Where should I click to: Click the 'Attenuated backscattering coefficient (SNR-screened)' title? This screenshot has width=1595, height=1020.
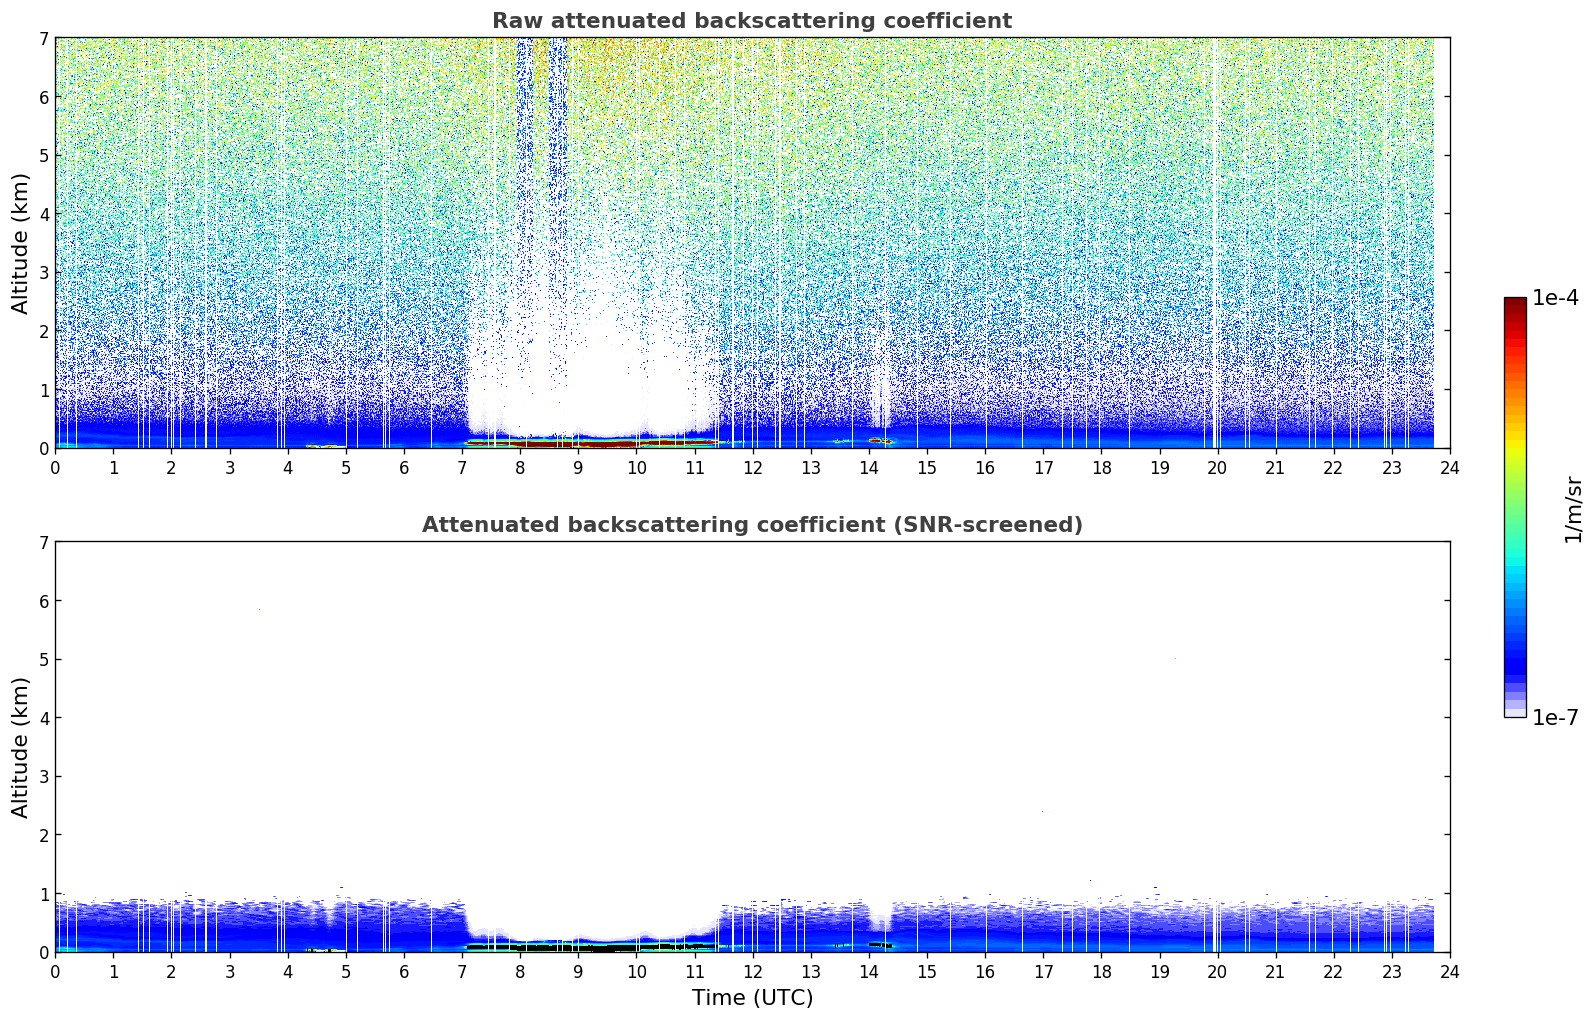point(752,525)
